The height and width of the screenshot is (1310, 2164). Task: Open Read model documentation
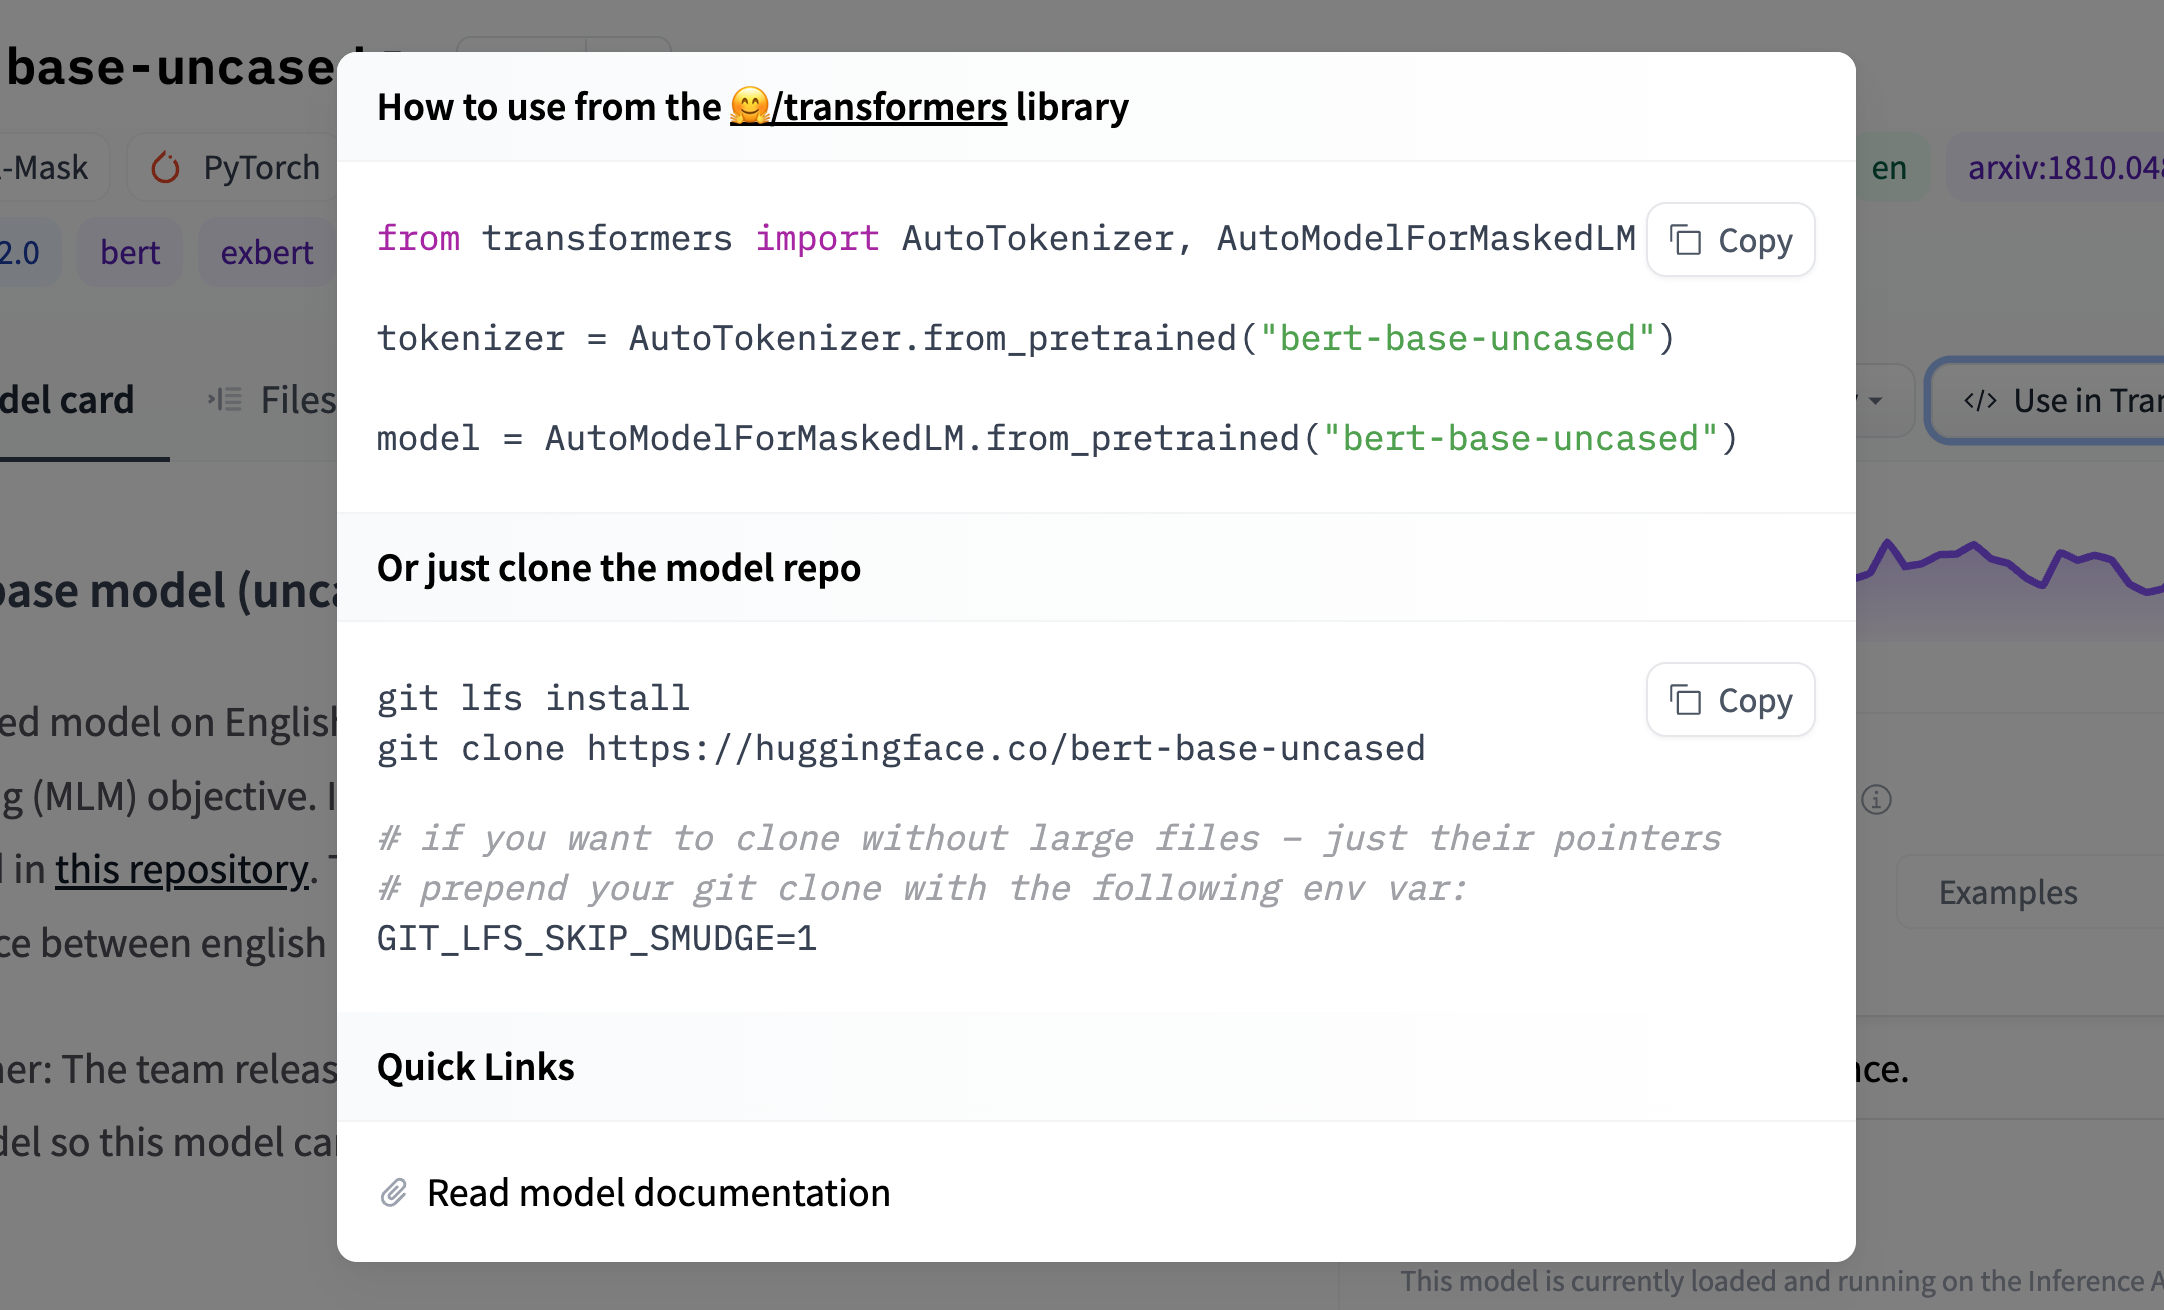pyautogui.click(x=658, y=1192)
